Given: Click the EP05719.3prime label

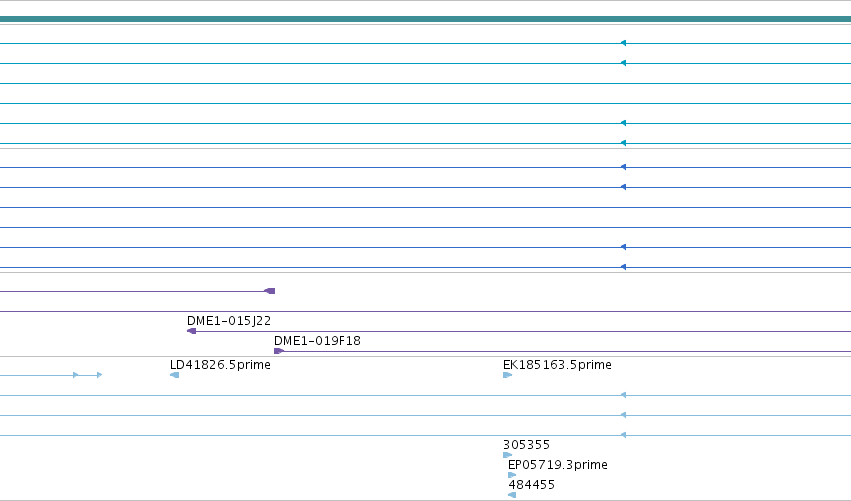Looking at the screenshot, I should pos(557,465).
